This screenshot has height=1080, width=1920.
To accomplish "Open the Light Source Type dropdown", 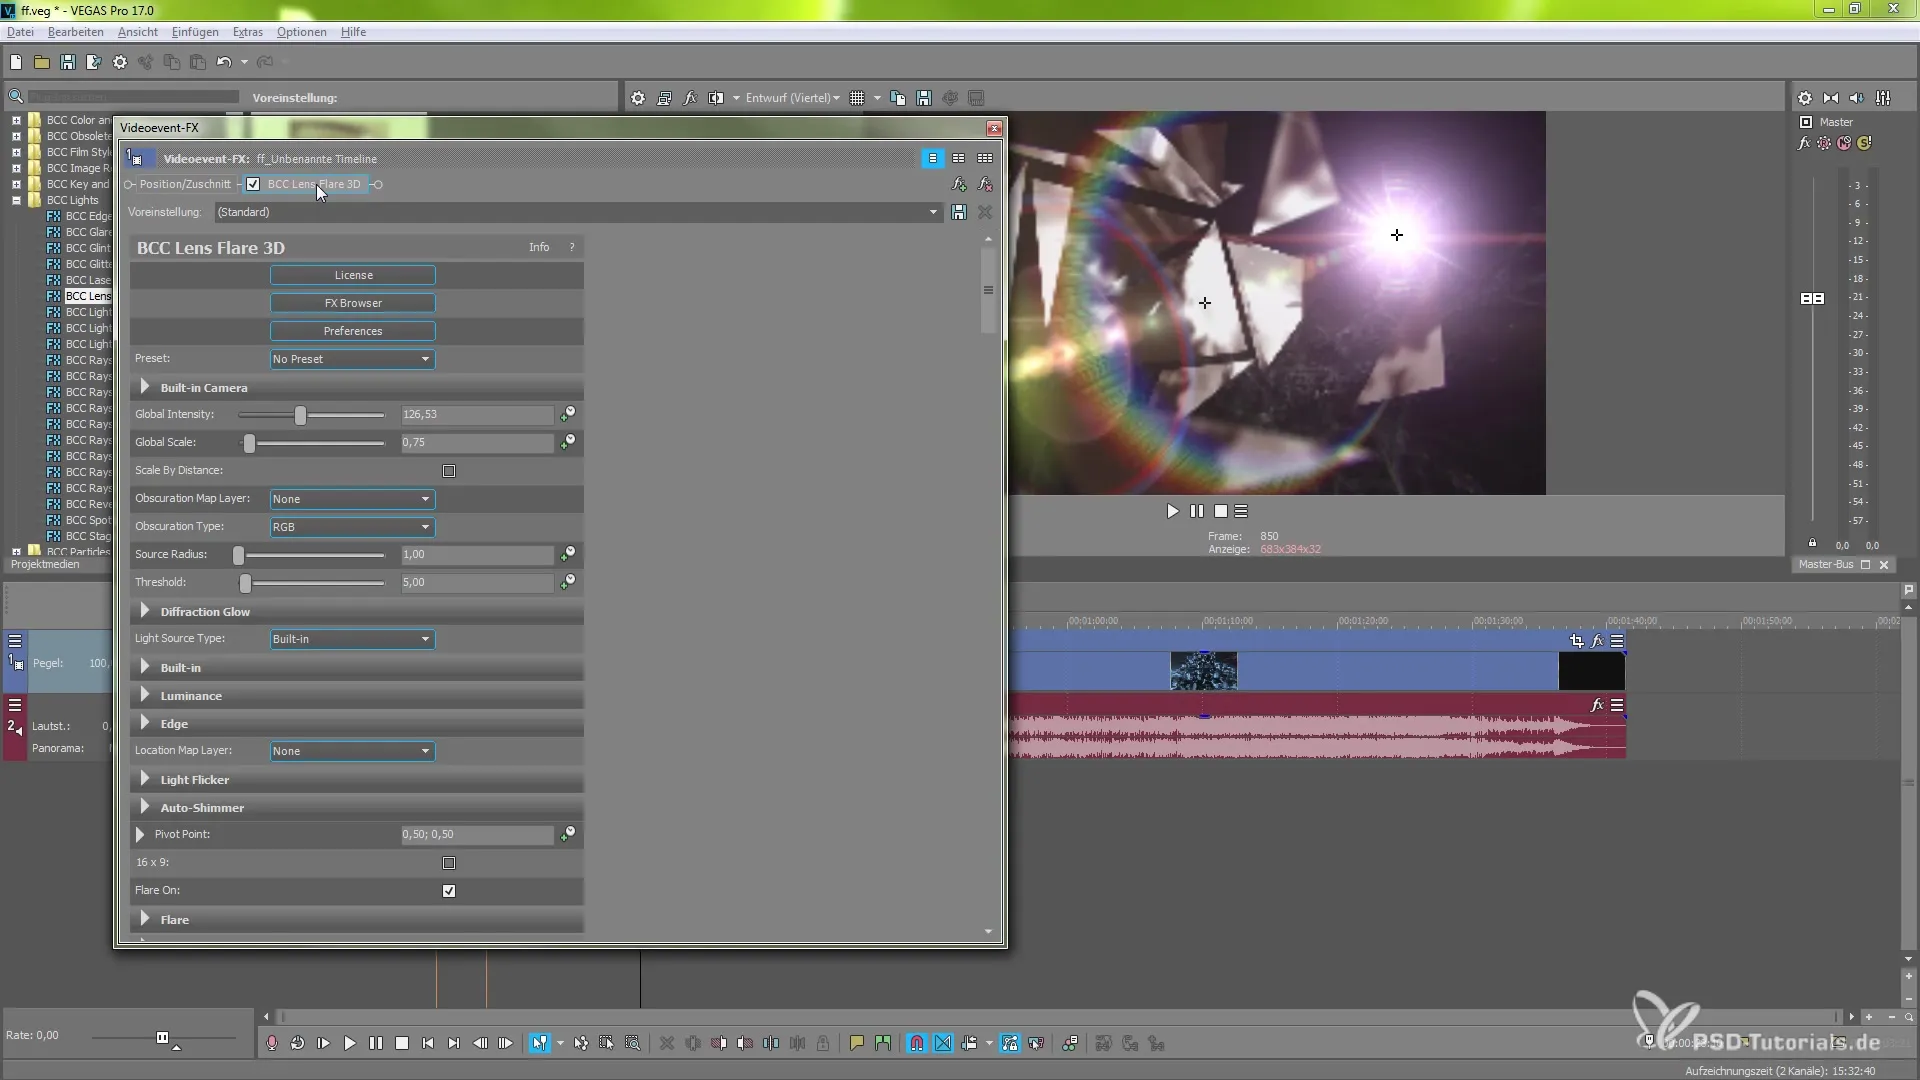I will coord(352,639).
